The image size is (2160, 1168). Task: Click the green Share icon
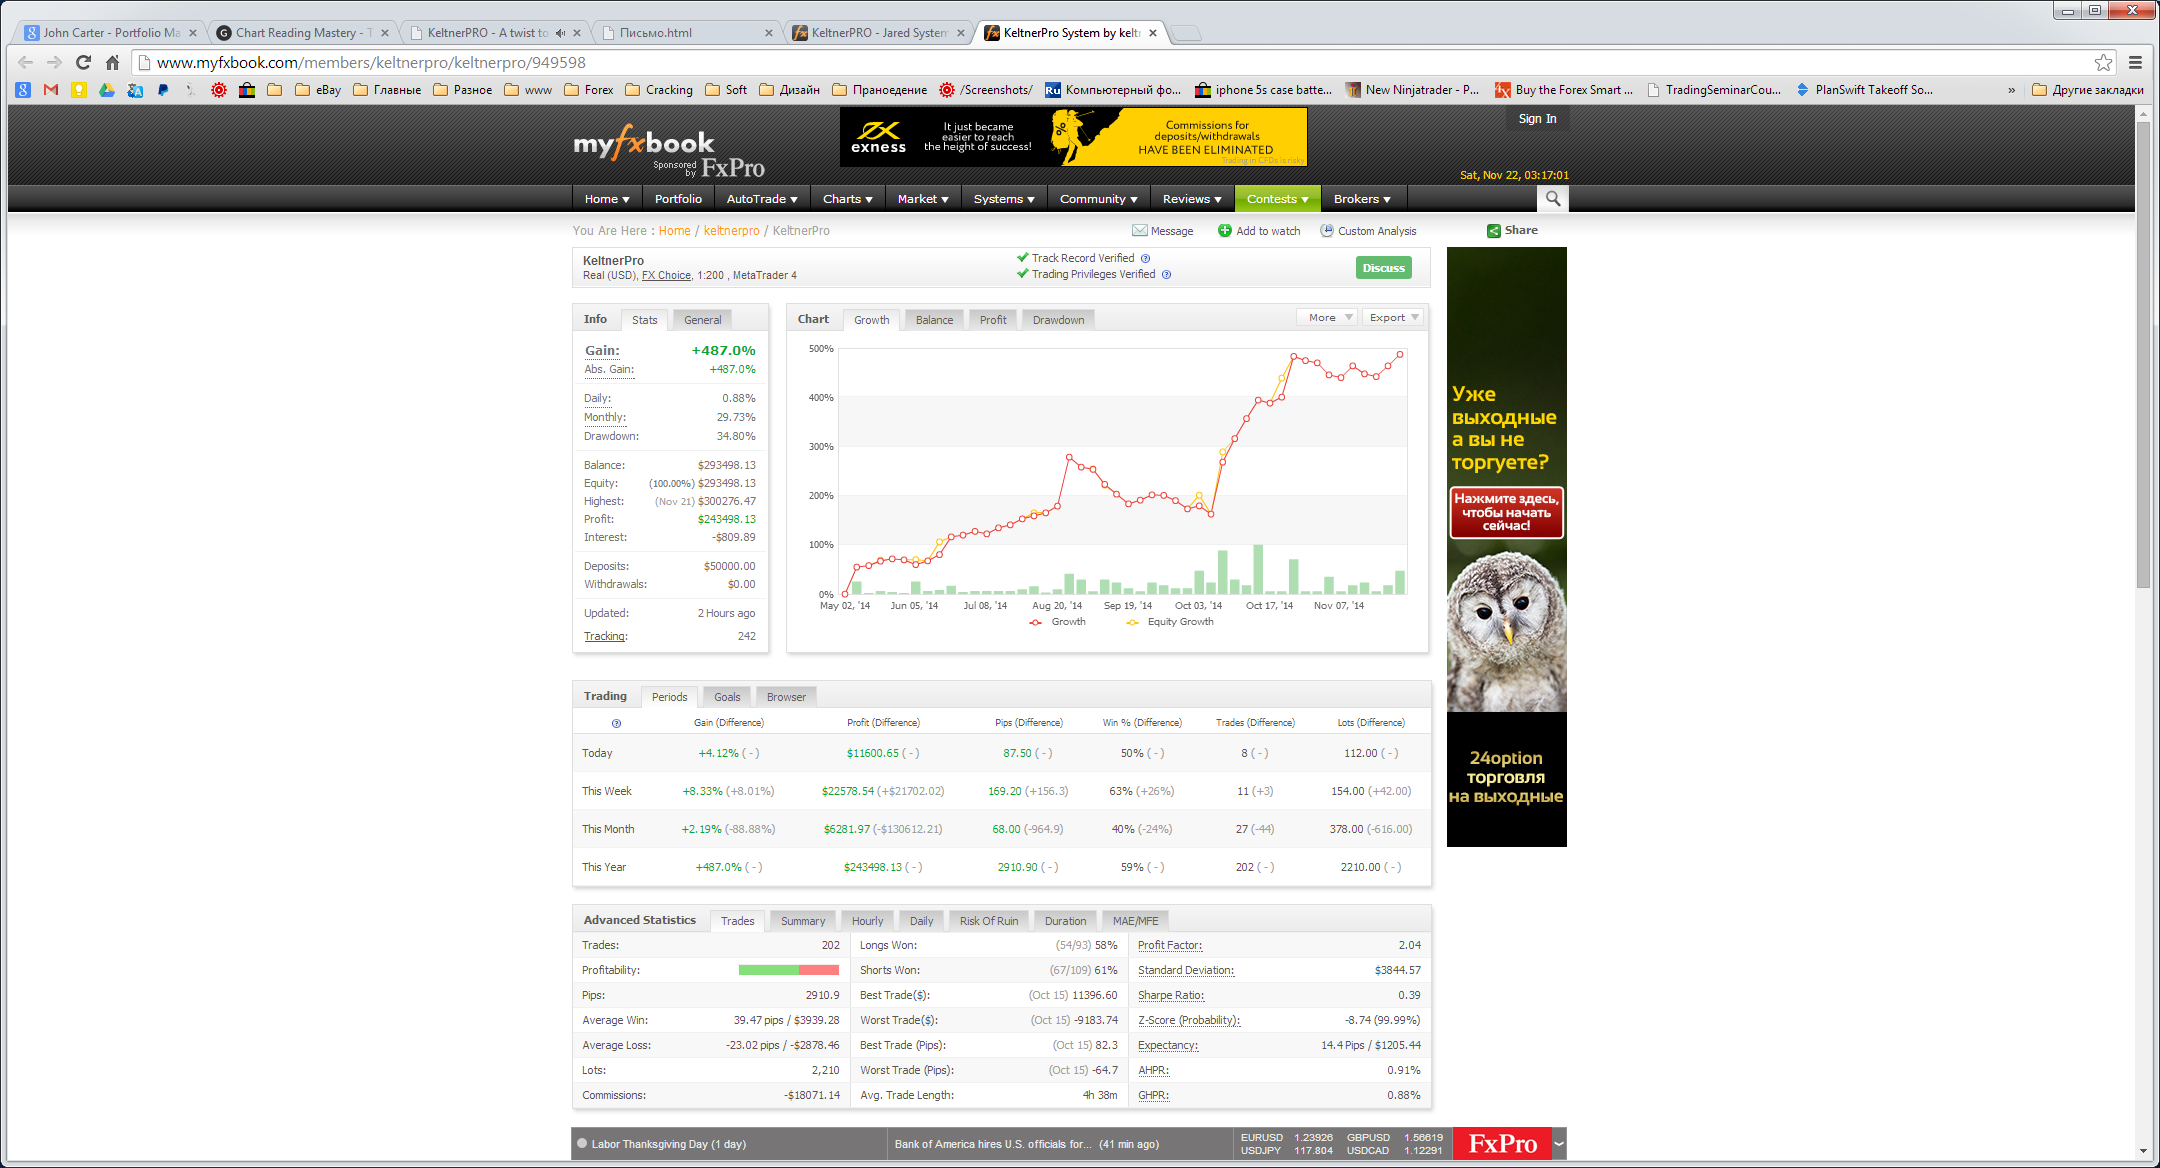pyautogui.click(x=1493, y=231)
